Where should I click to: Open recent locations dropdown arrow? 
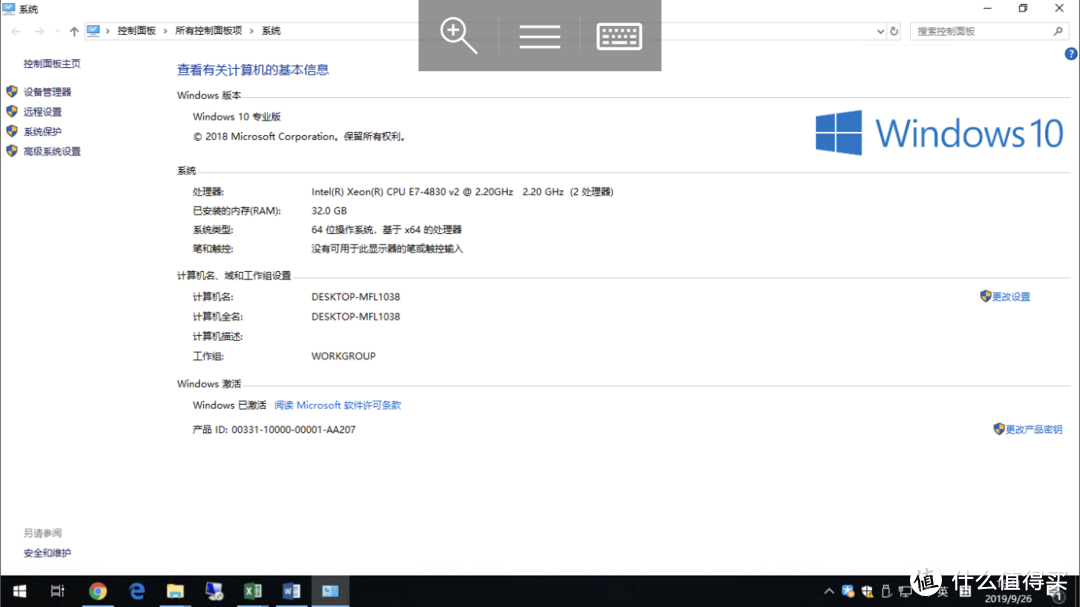click(x=57, y=31)
